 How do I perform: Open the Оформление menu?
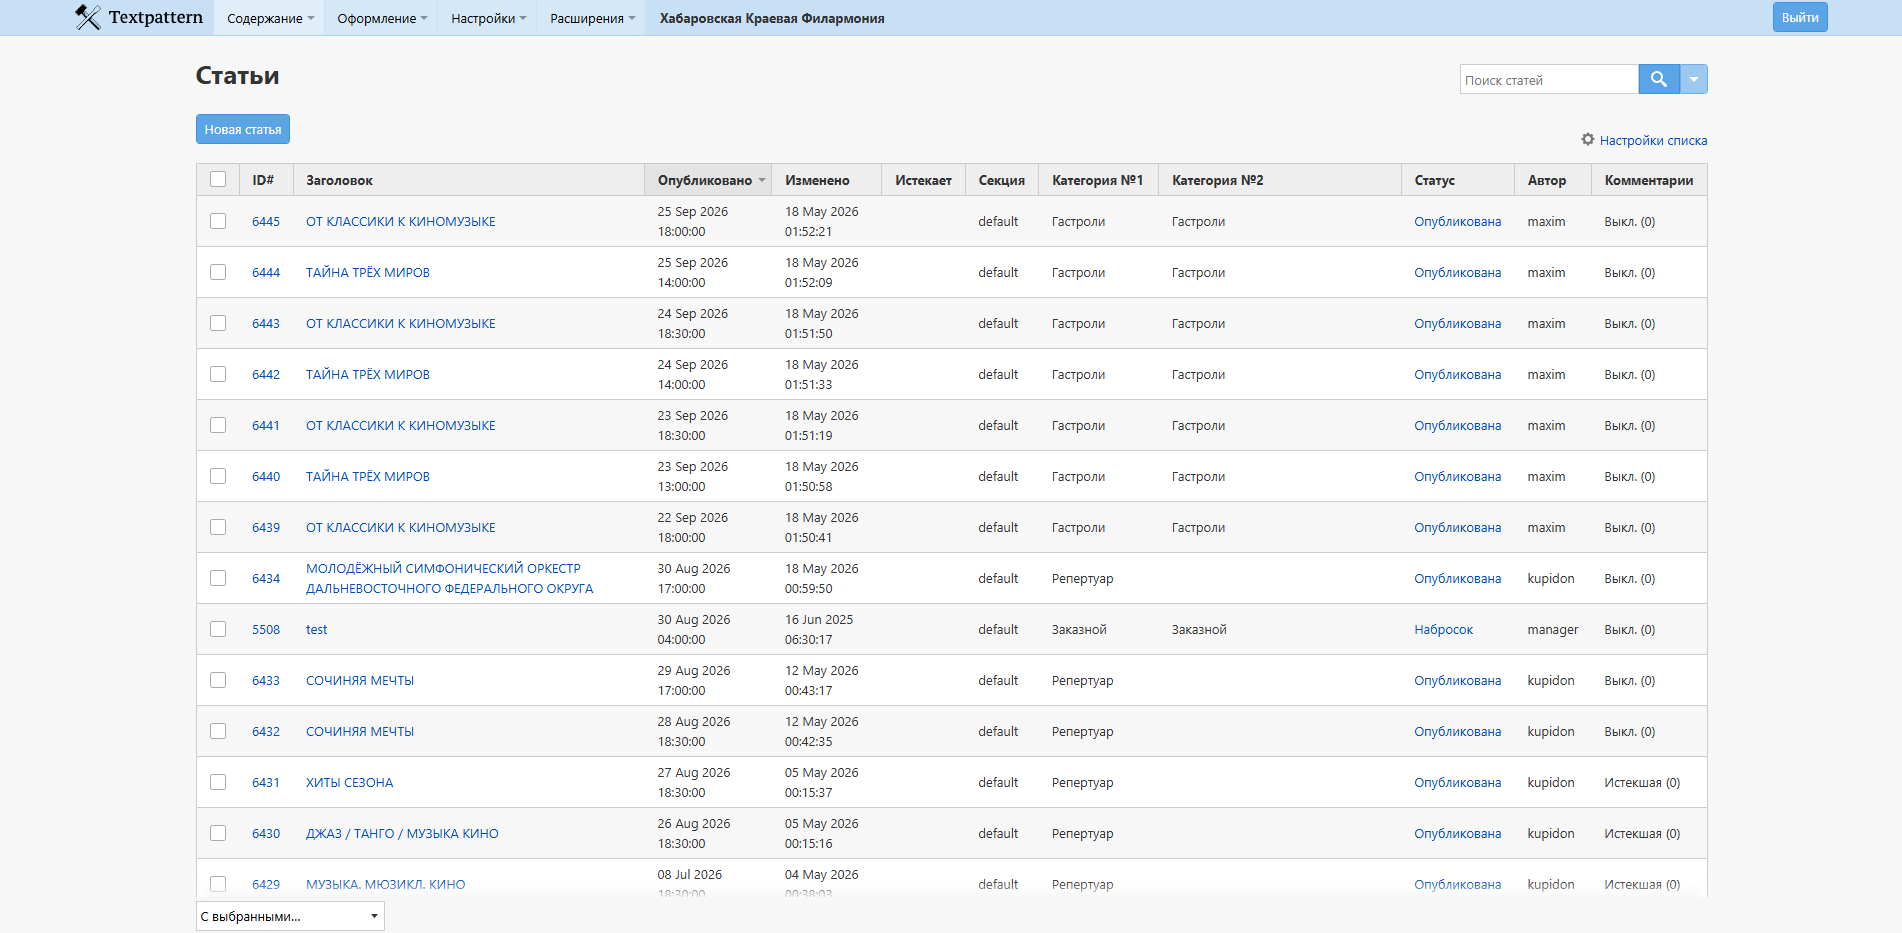pos(382,18)
